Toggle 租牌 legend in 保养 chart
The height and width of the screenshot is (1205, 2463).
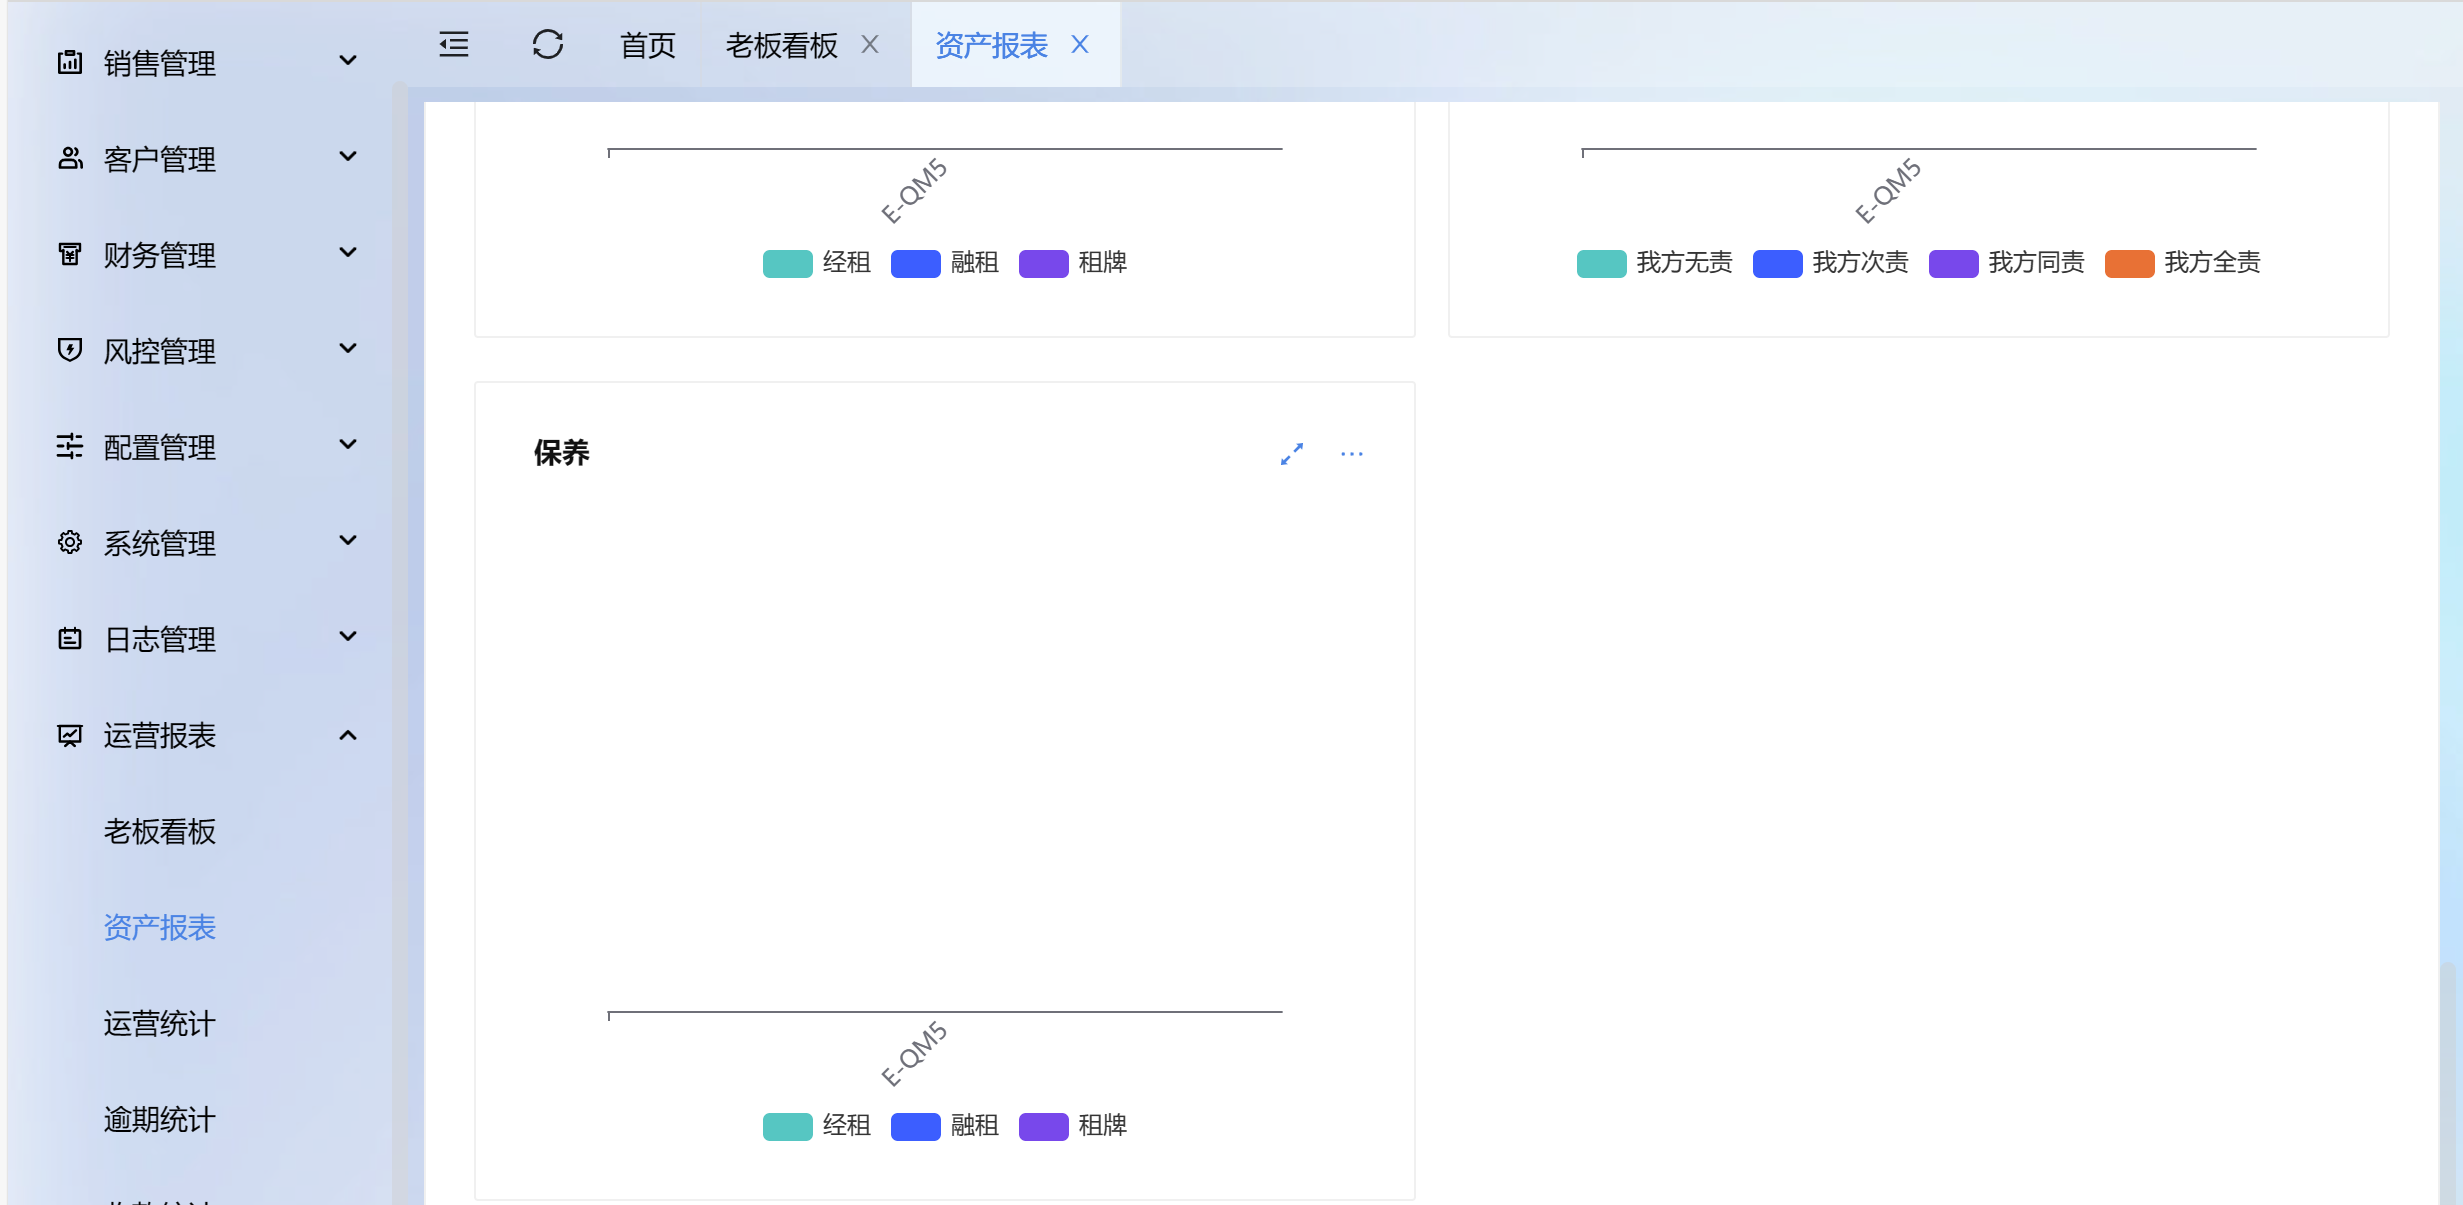point(1073,1126)
